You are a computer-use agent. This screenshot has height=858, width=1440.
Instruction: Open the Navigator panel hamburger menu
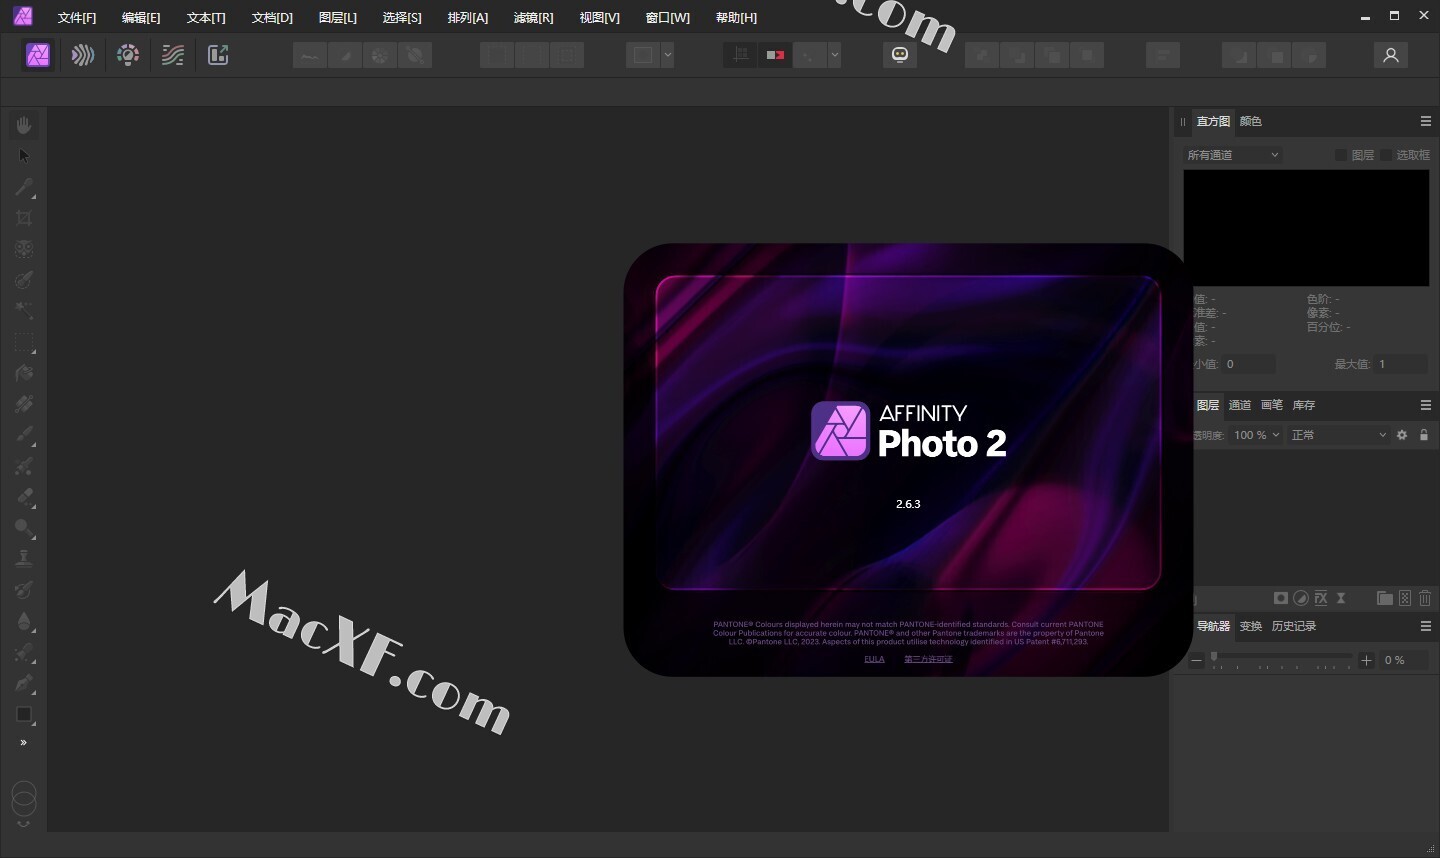click(x=1426, y=626)
